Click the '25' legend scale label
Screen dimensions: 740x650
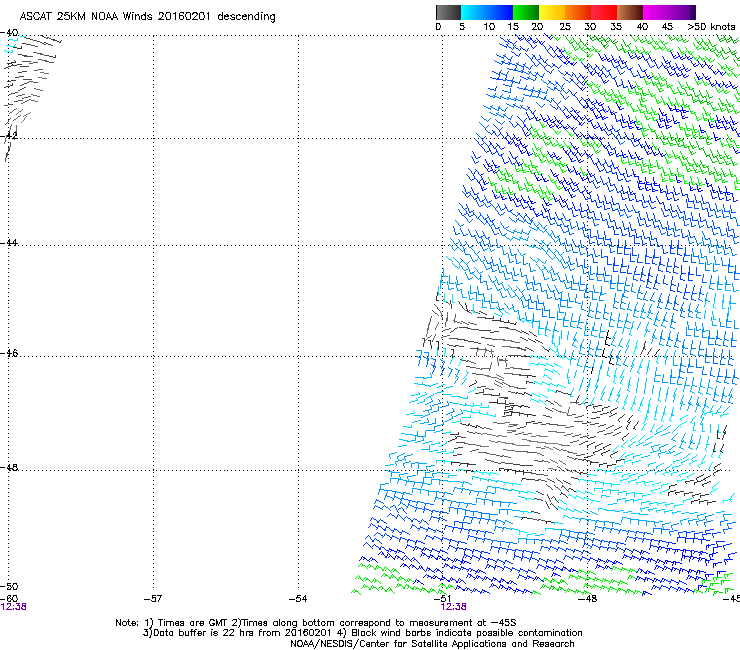click(x=565, y=27)
